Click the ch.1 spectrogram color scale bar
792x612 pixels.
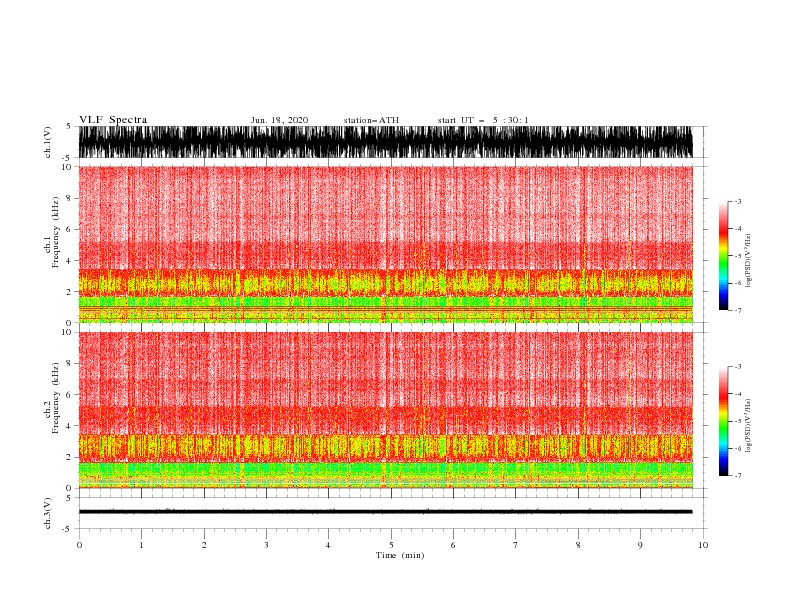(x=723, y=256)
